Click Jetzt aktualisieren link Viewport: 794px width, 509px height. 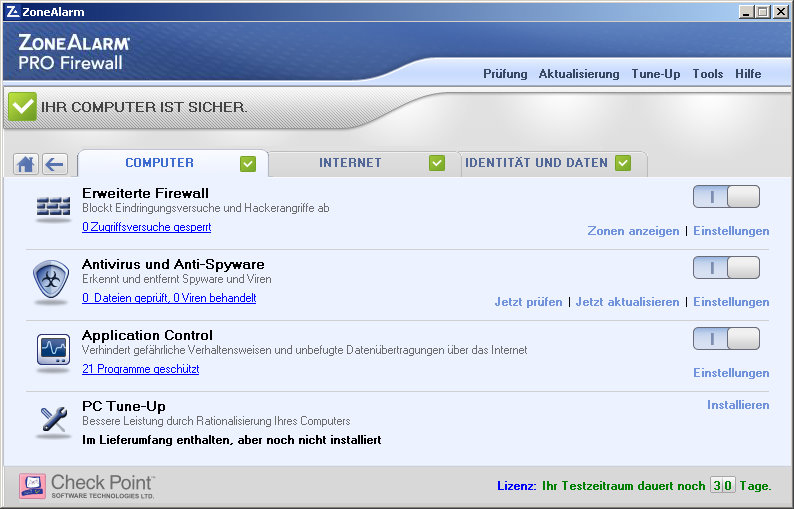[x=627, y=302]
